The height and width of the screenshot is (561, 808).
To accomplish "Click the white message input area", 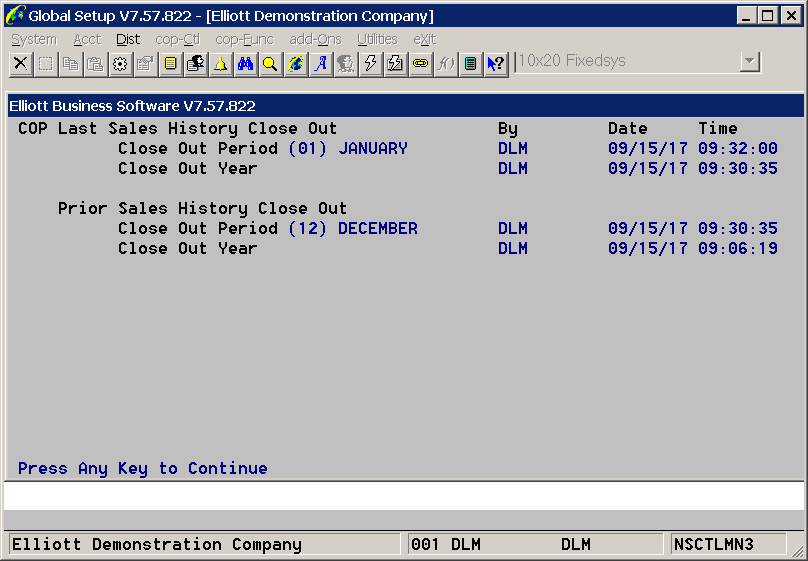I will [404, 496].
